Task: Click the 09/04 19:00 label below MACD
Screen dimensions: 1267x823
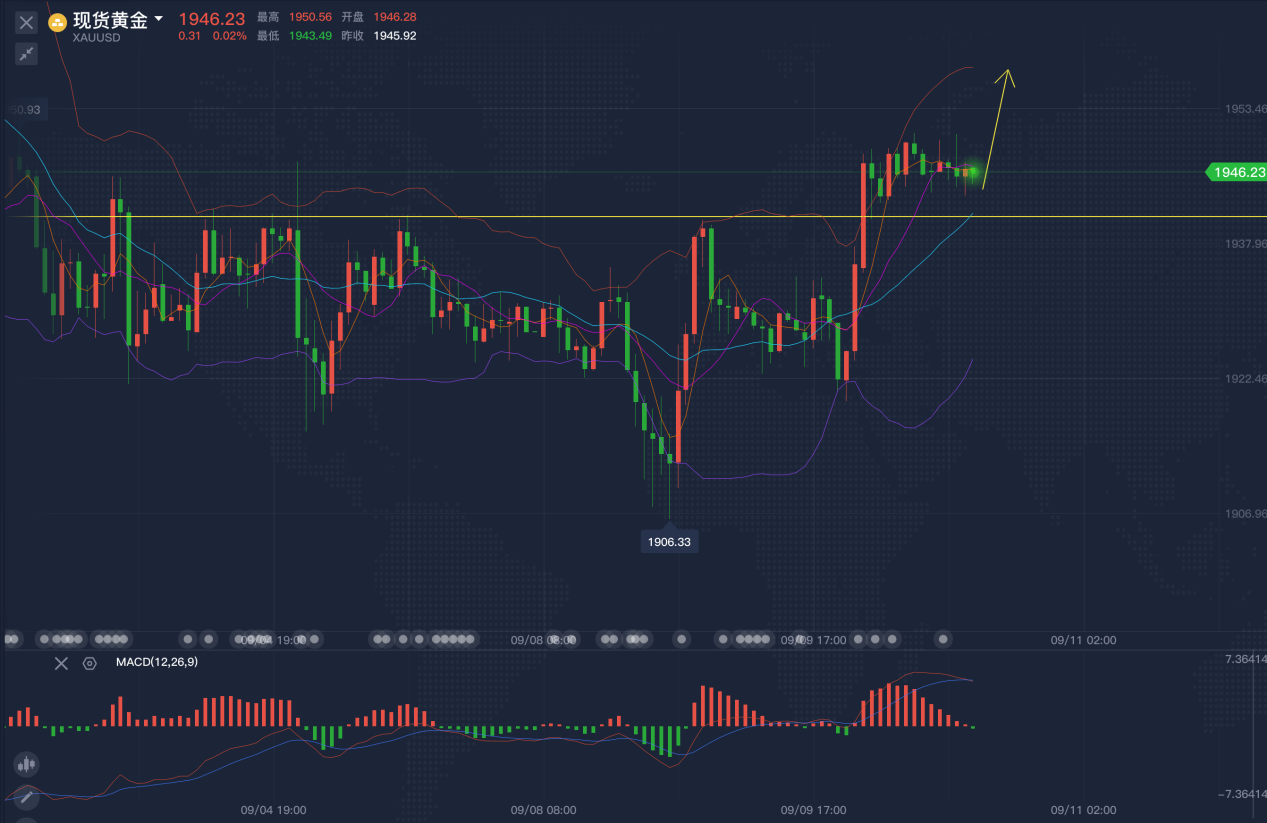Action: (273, 810)
